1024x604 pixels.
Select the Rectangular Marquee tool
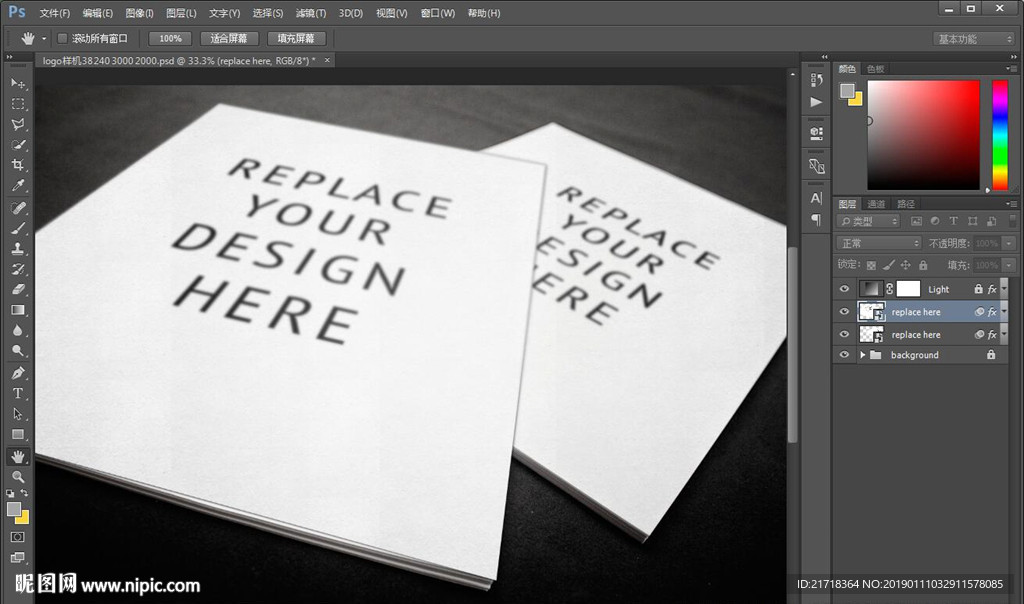[18, 104]
